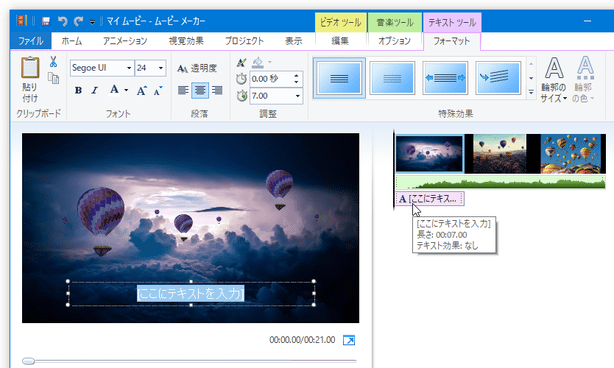Undo the last action in title bar
This screenshot has height=368, width=614.
click(62, 21)
